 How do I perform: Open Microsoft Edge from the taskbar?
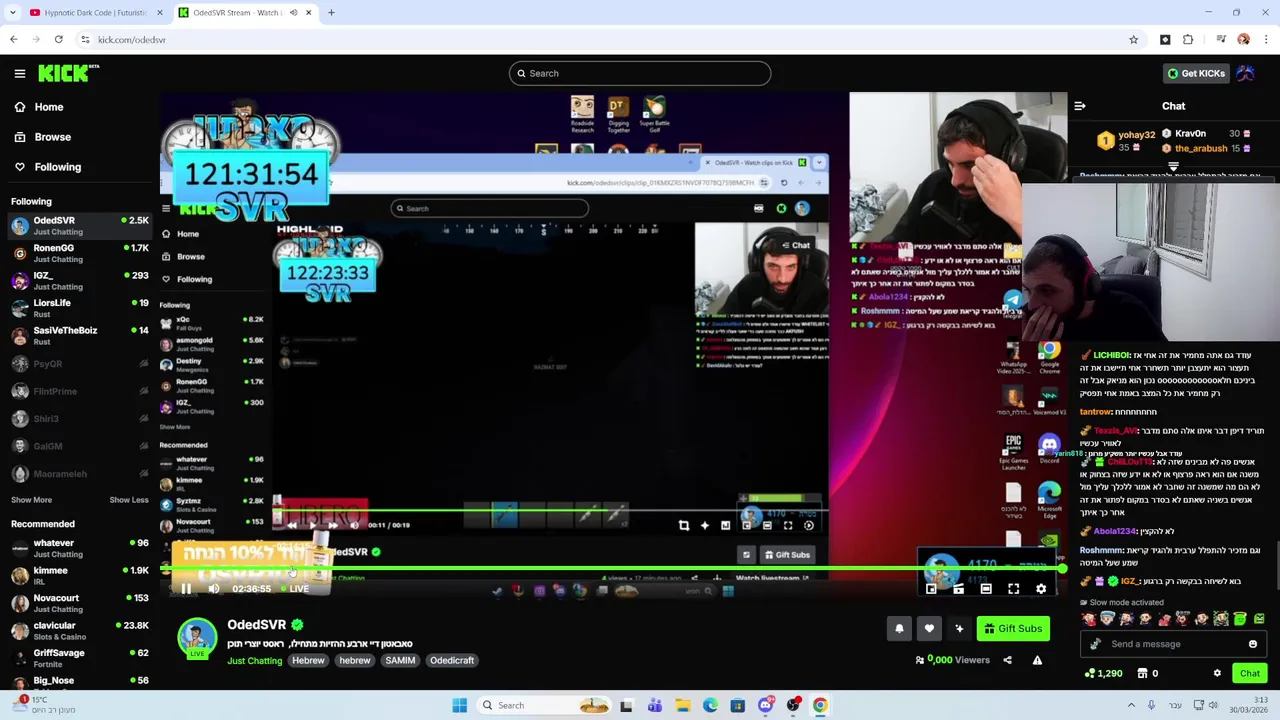(710, 705)
